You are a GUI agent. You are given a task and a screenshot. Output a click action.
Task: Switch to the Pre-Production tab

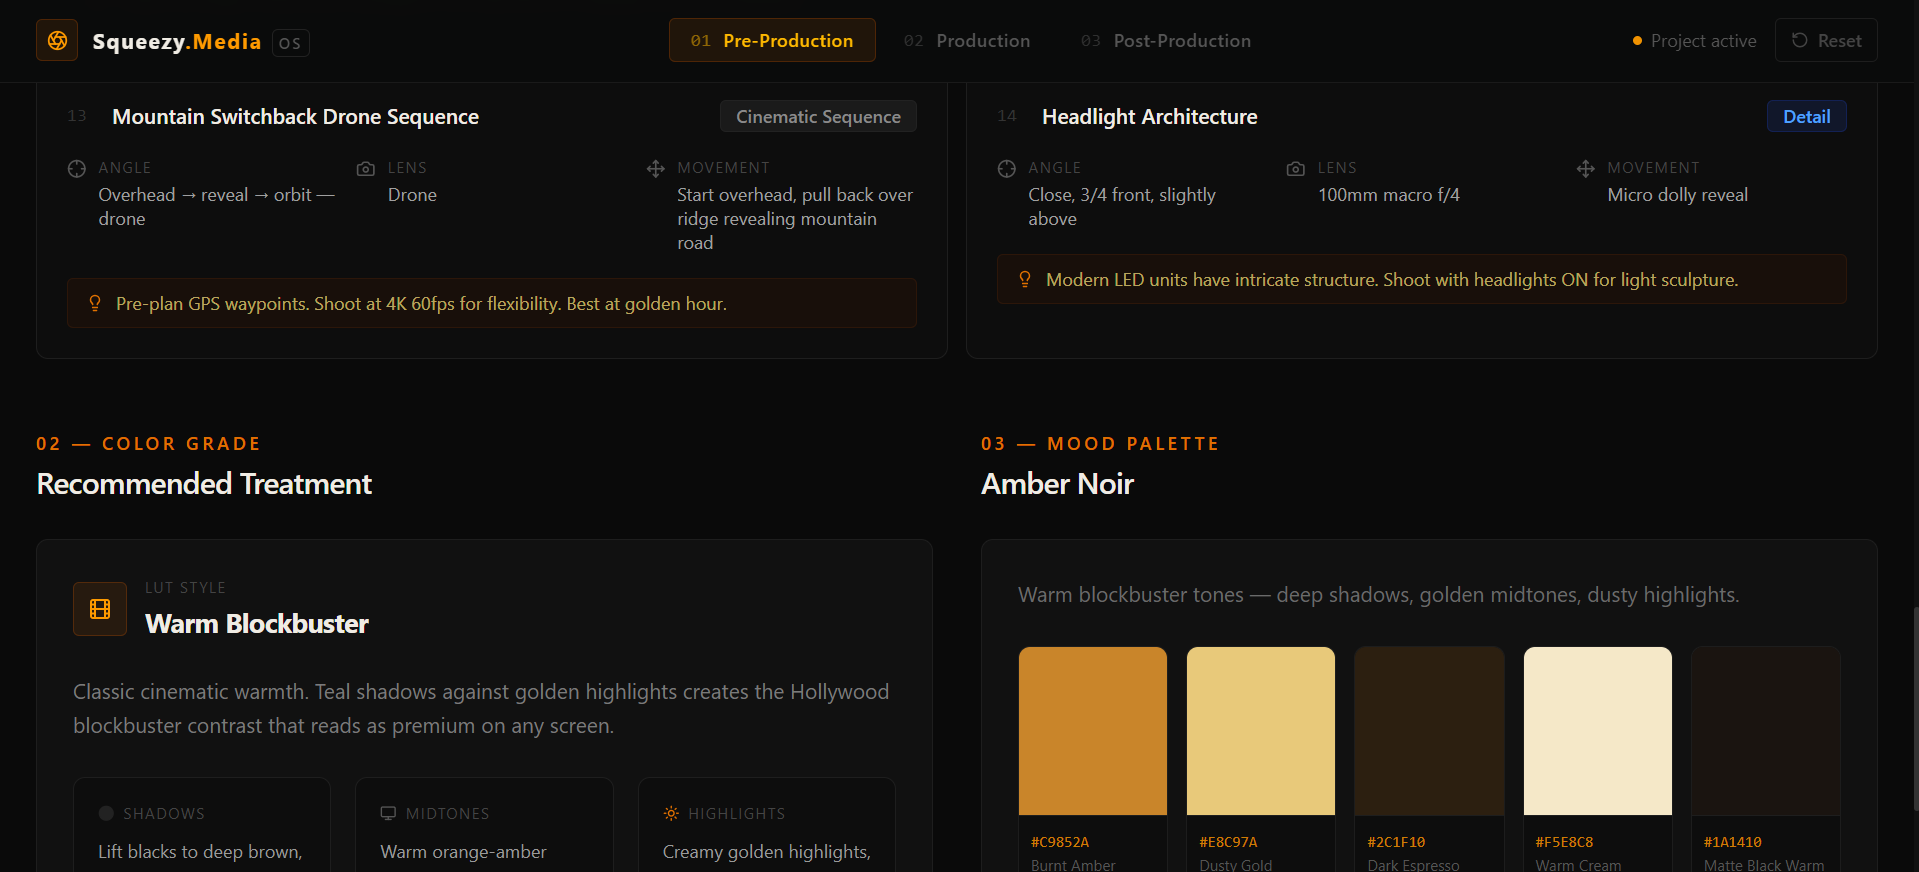(x=772, y=40)
